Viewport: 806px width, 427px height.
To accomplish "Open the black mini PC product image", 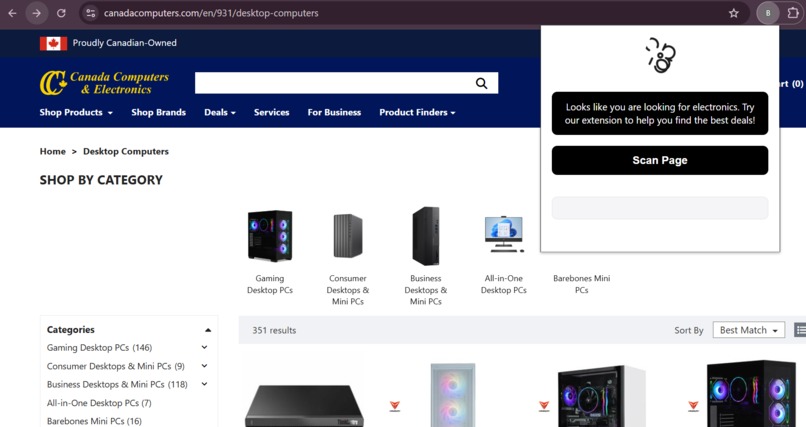I will point(304,405).
